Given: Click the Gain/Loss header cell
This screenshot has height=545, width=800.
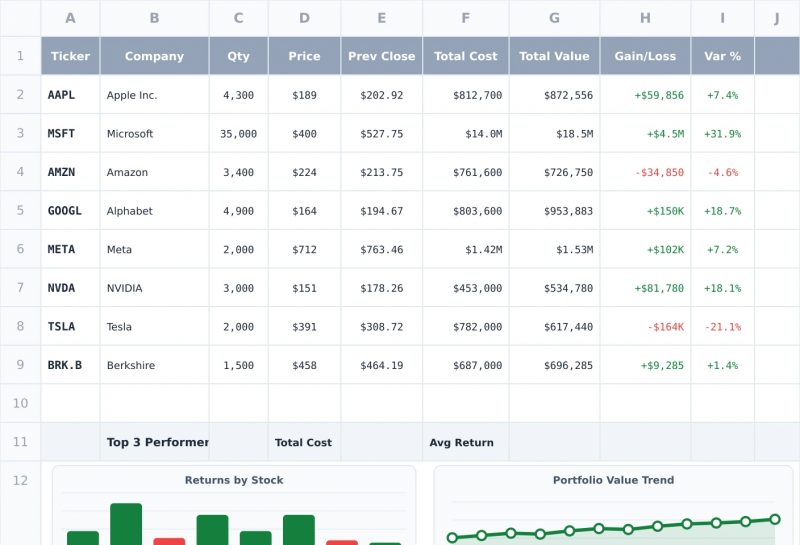Looking at the screenshot, I should point(645,56).
